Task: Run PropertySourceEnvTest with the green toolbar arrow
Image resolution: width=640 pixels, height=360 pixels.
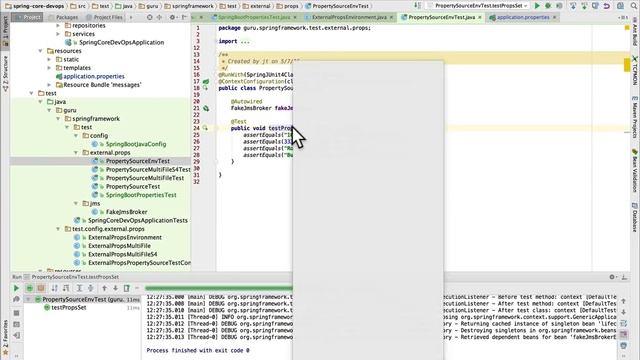Action: [537, 6]
